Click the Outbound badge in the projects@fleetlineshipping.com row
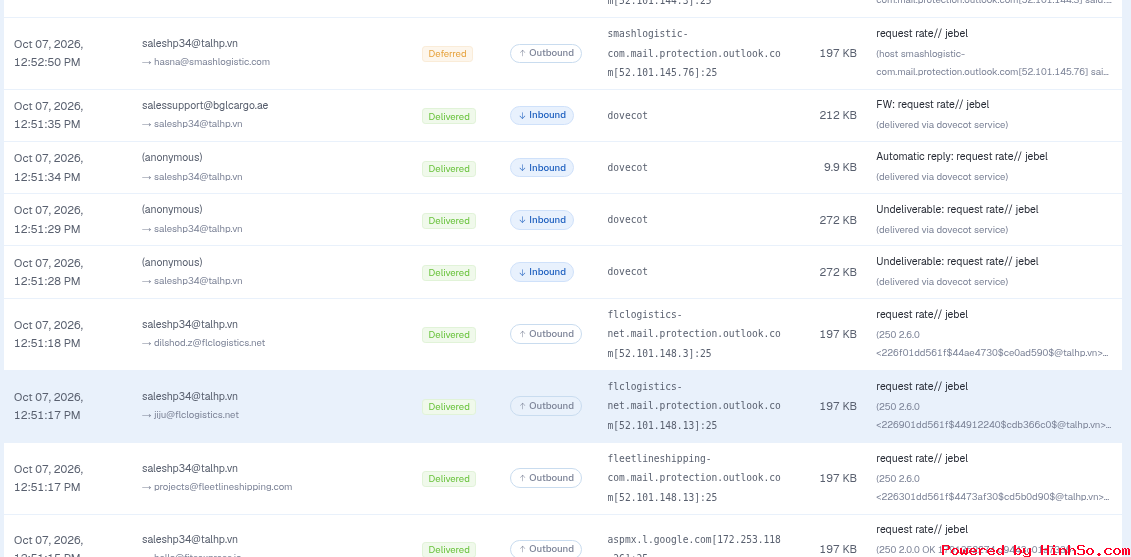 pos(545,478)
